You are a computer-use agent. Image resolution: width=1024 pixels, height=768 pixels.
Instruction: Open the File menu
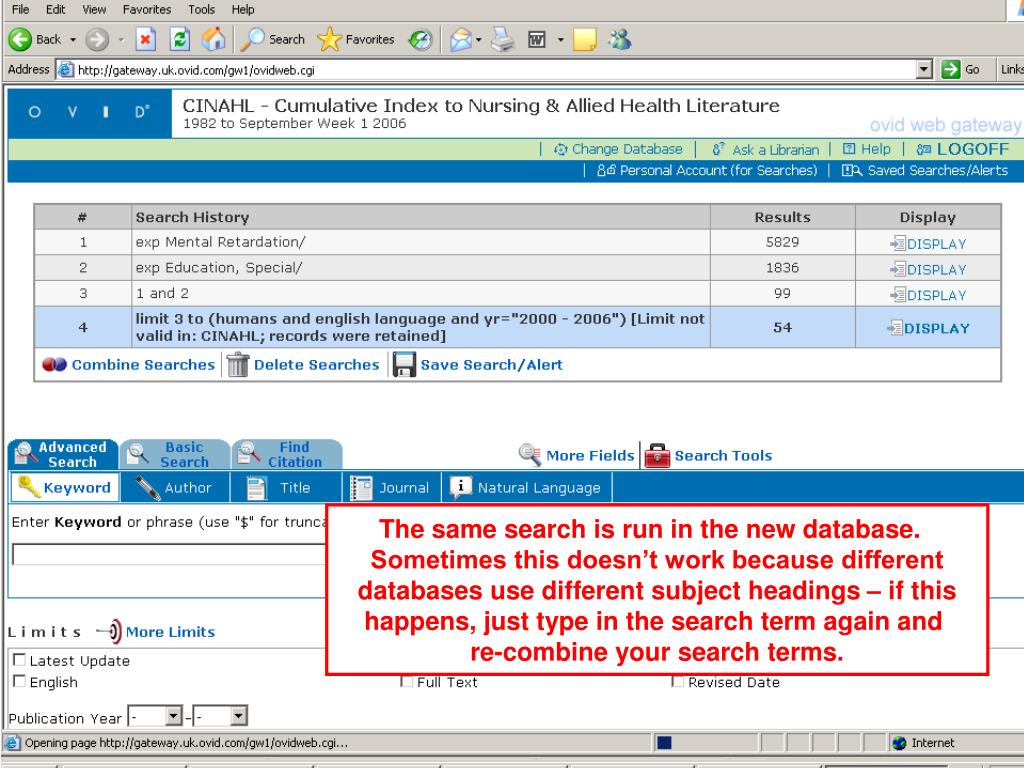(21, 9)
